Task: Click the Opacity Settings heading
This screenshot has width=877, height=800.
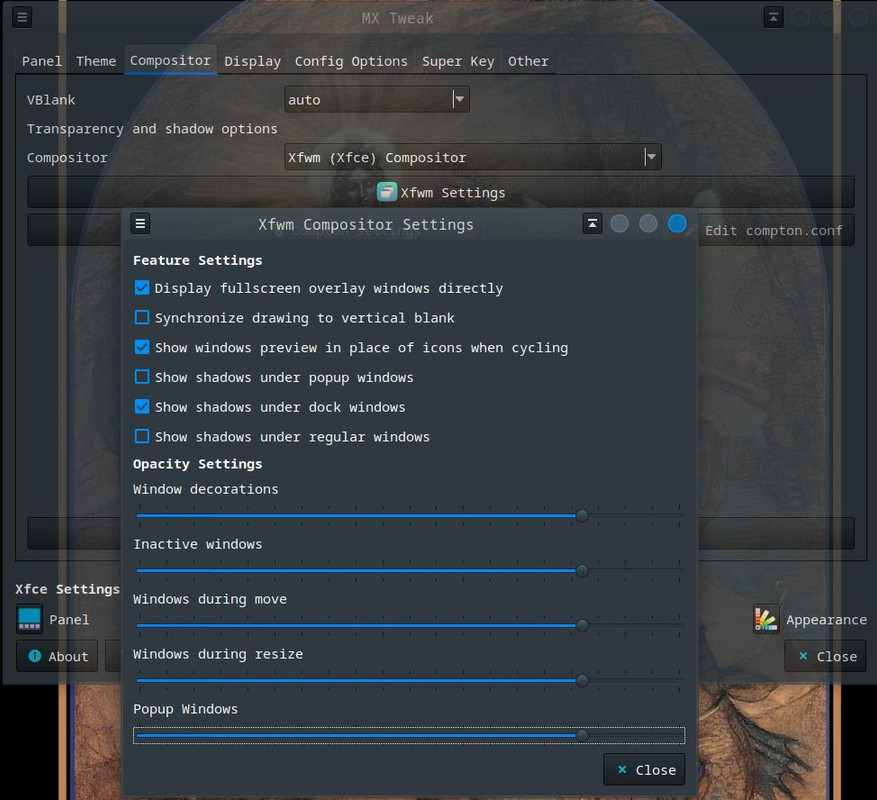Action: [197, 464]
